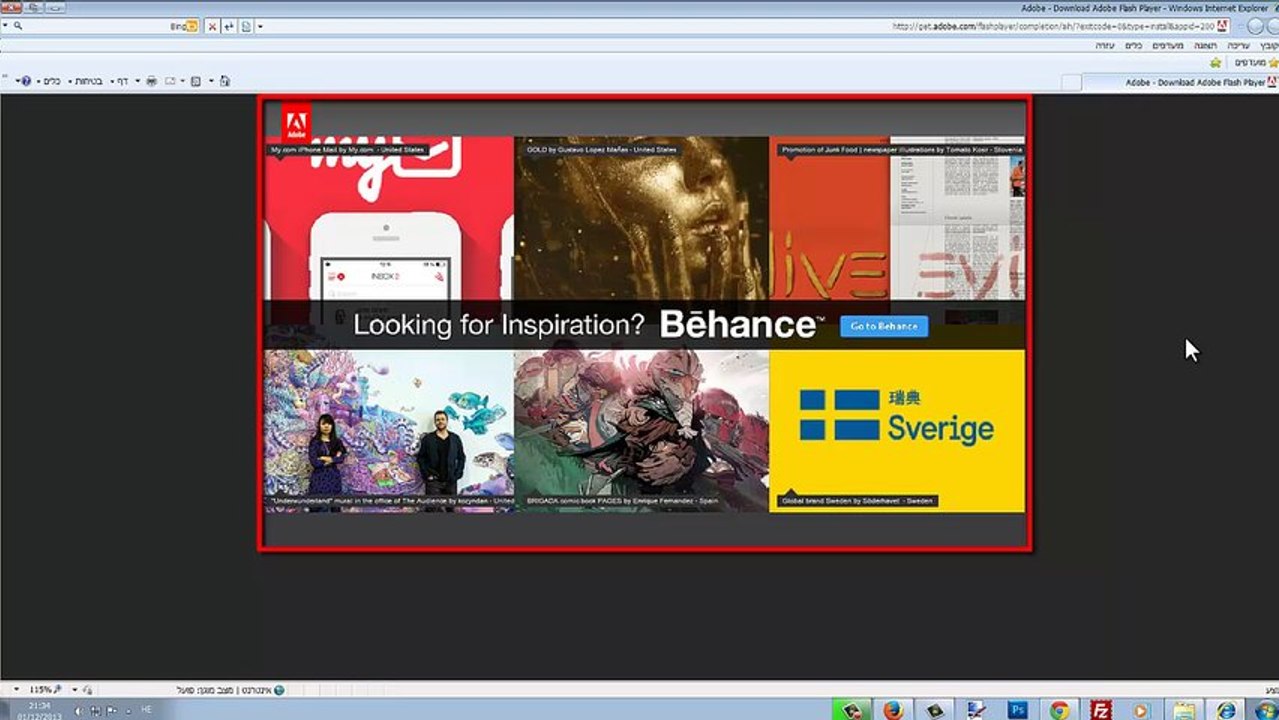
Task: Open the תצוגה (View) menu
Action: 1206,46
